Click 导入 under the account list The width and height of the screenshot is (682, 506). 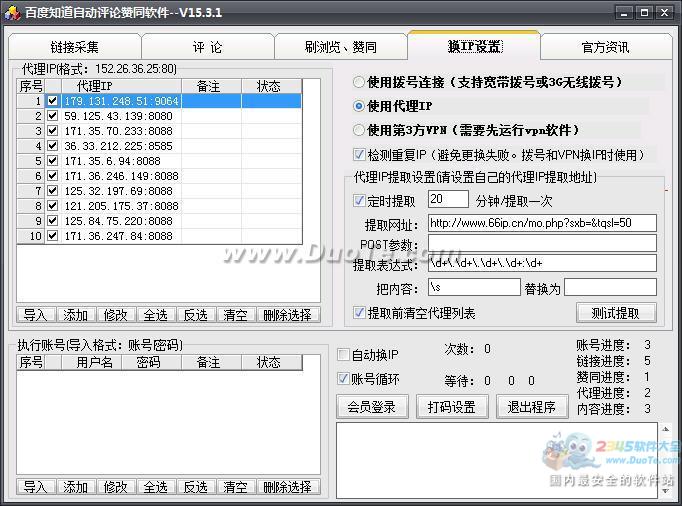pos(36,487)
